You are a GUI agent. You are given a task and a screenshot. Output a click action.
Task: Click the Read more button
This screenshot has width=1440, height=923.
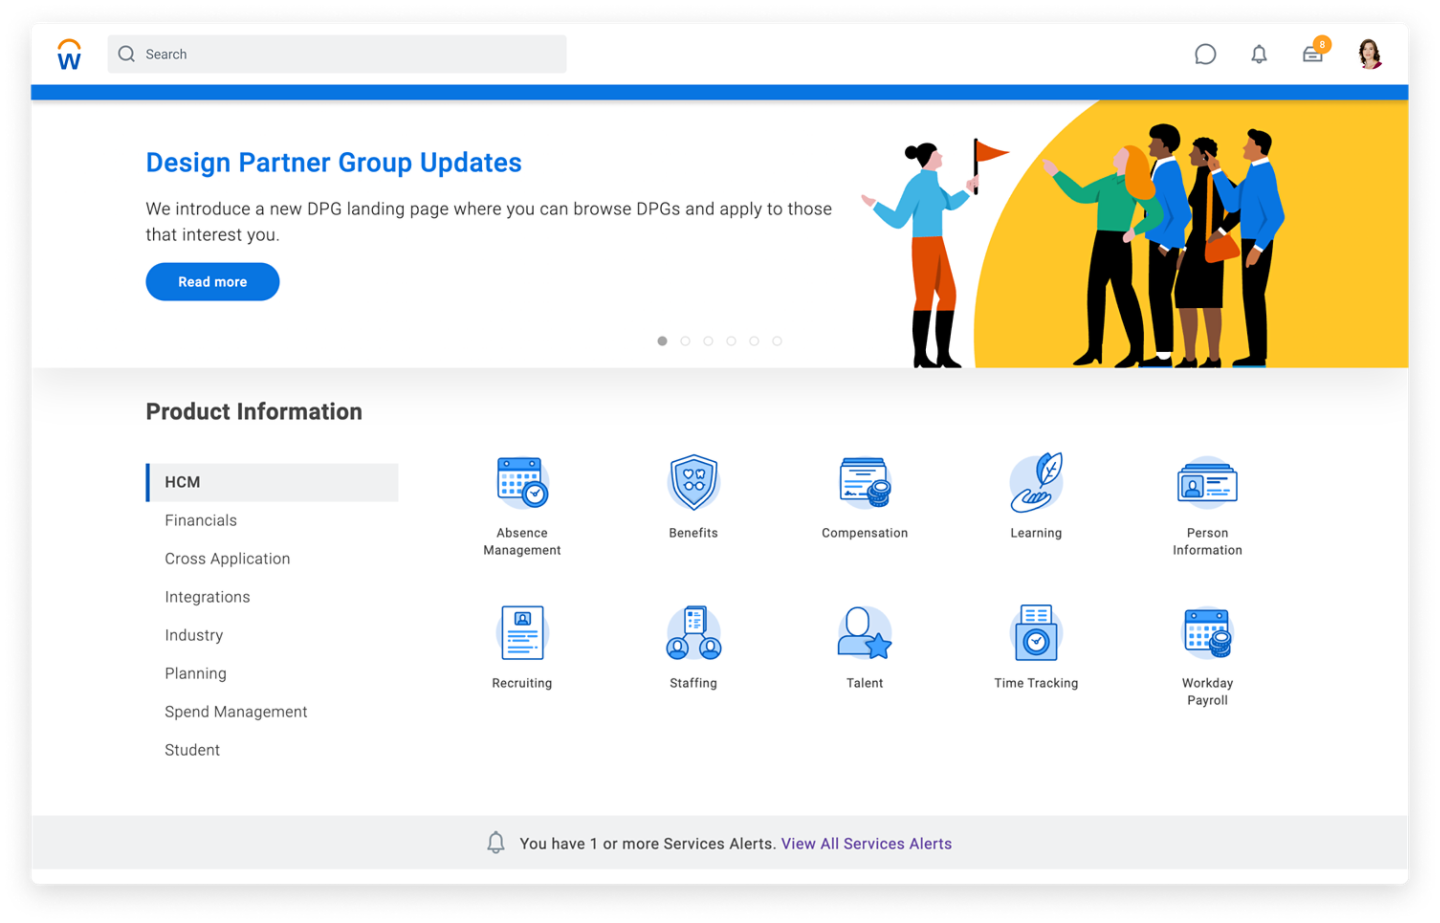(212, 281)
